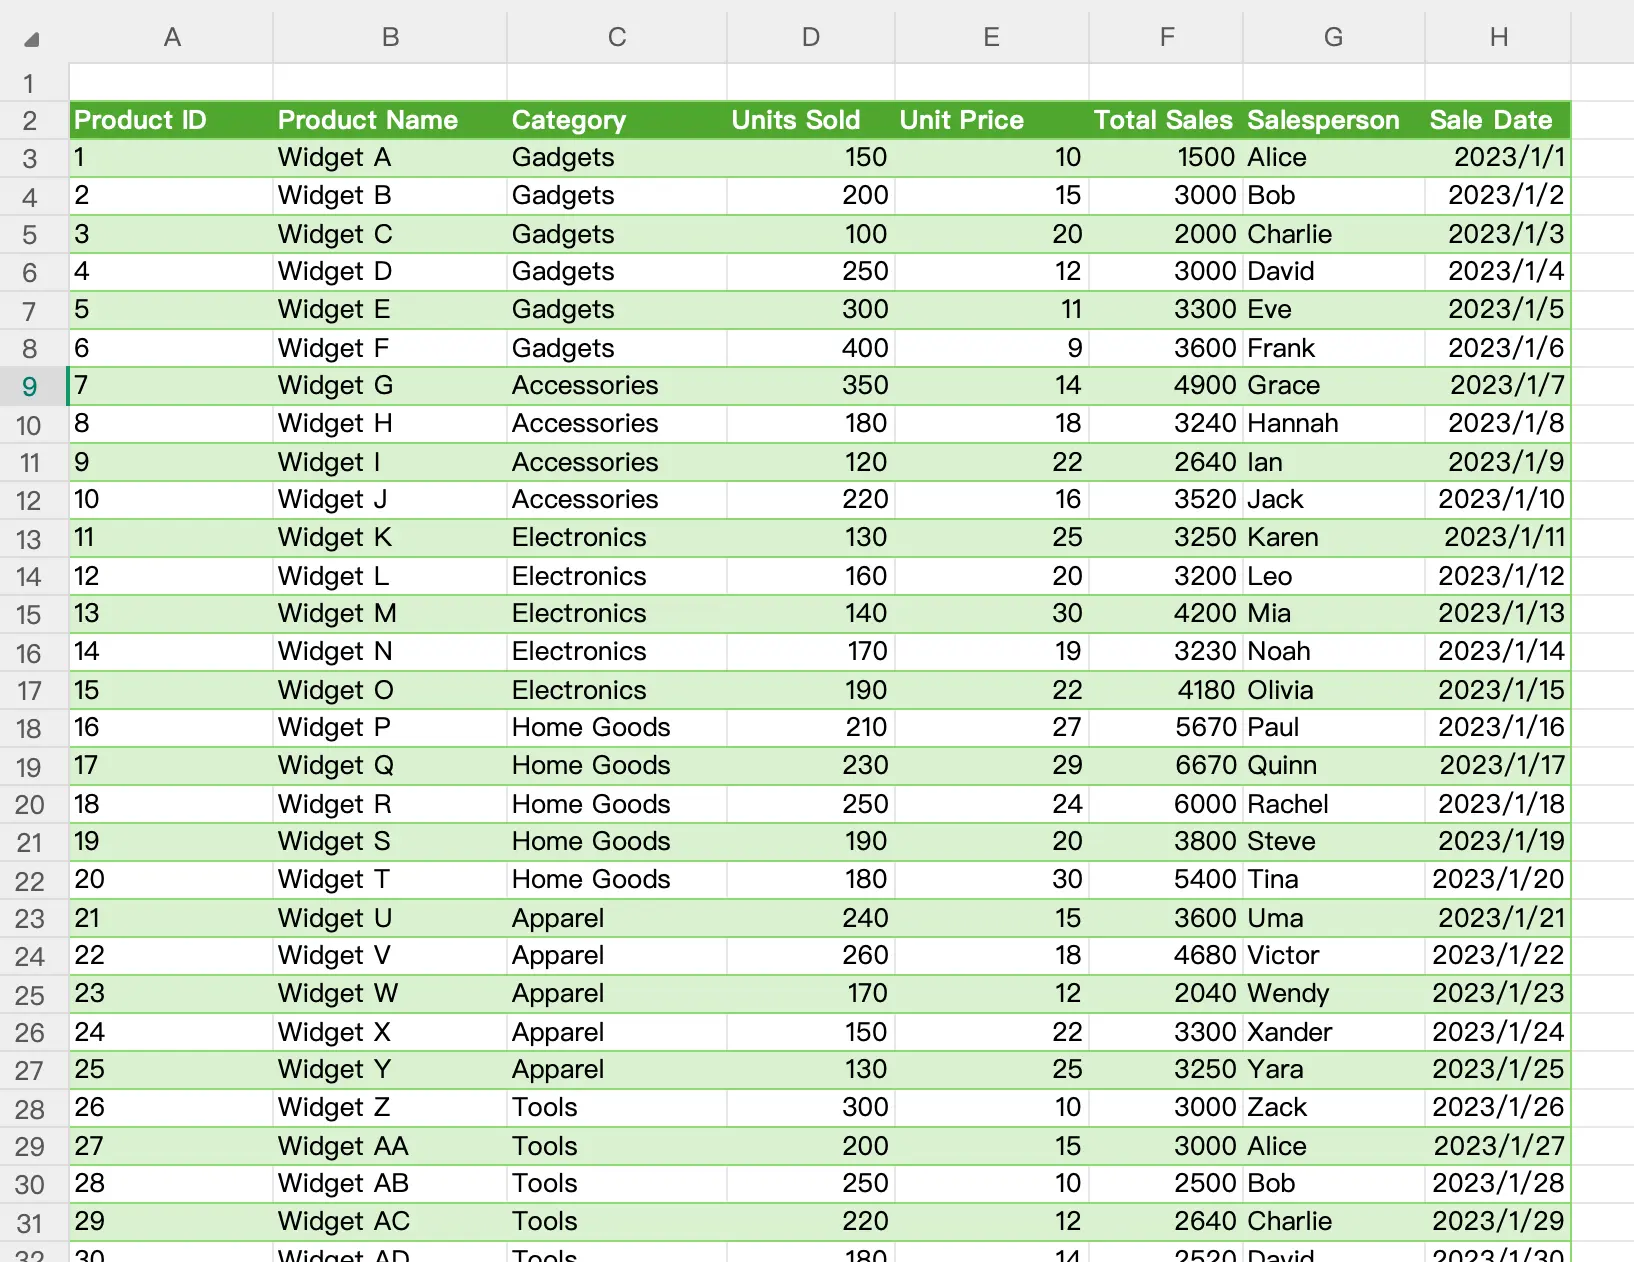Select row 22 header
This screenshot has width=1634, height=1262.
point(30,880)
